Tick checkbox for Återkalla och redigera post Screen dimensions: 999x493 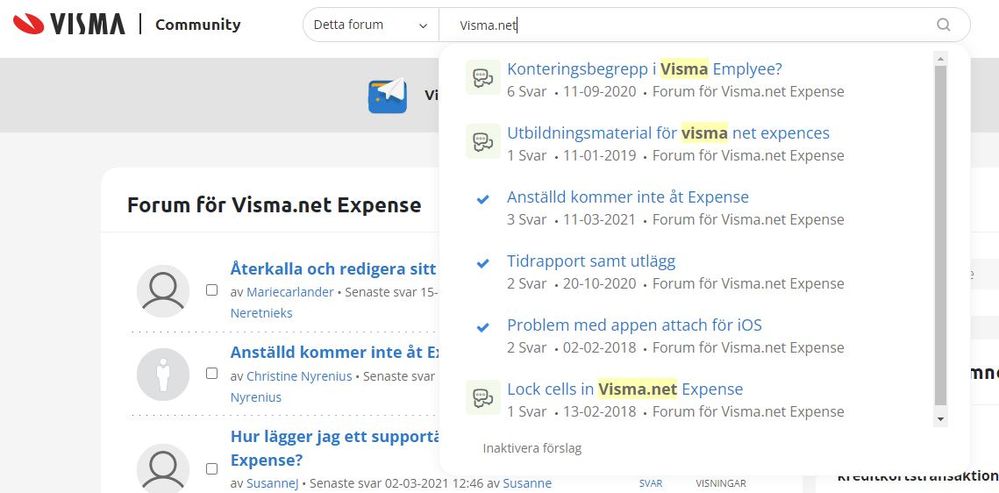click(x=212, y=290)
